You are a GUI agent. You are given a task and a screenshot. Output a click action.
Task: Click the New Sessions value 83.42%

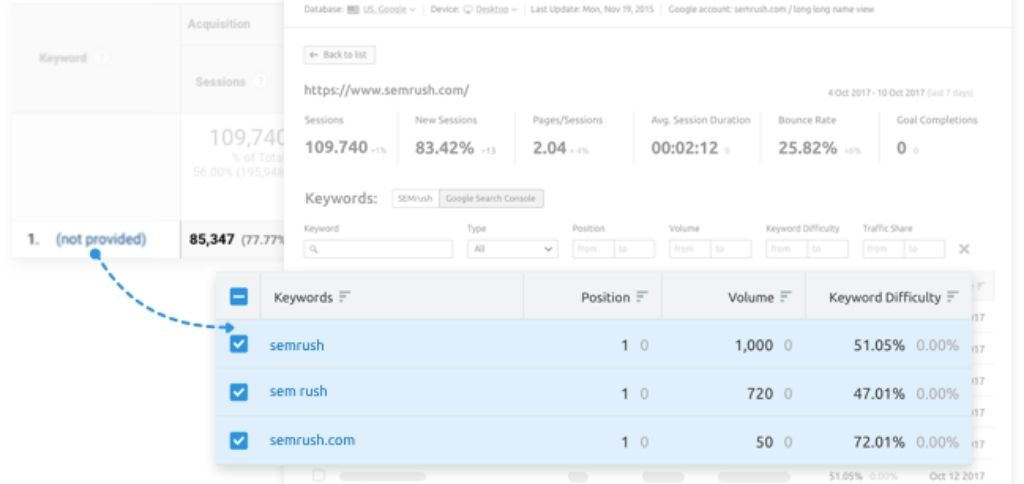point(445,148)
